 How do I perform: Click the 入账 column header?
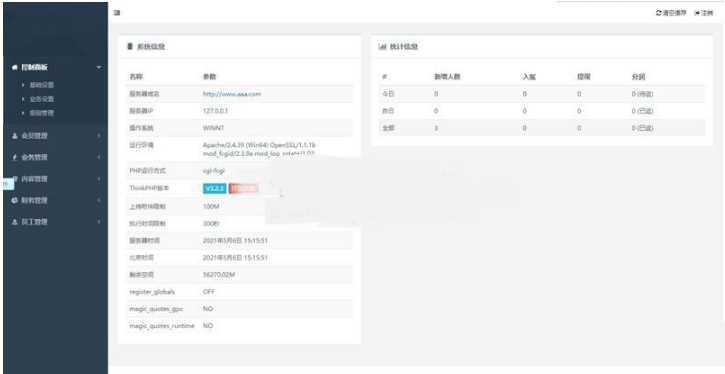point(529,77)
